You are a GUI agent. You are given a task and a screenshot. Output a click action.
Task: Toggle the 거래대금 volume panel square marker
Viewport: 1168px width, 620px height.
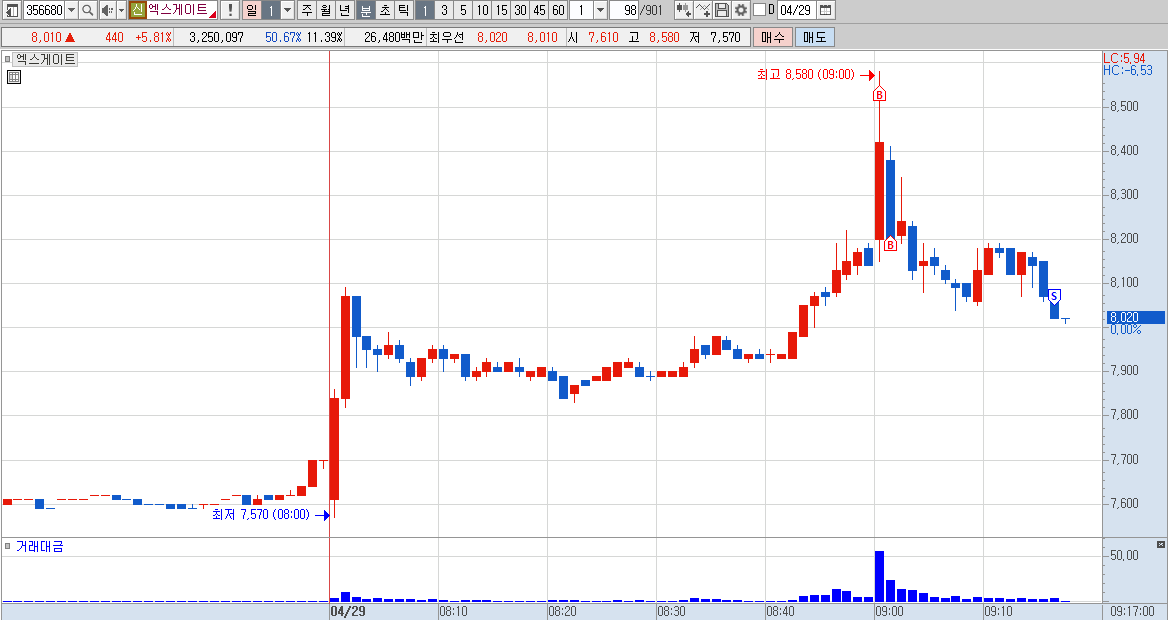[x=7, y=546]
